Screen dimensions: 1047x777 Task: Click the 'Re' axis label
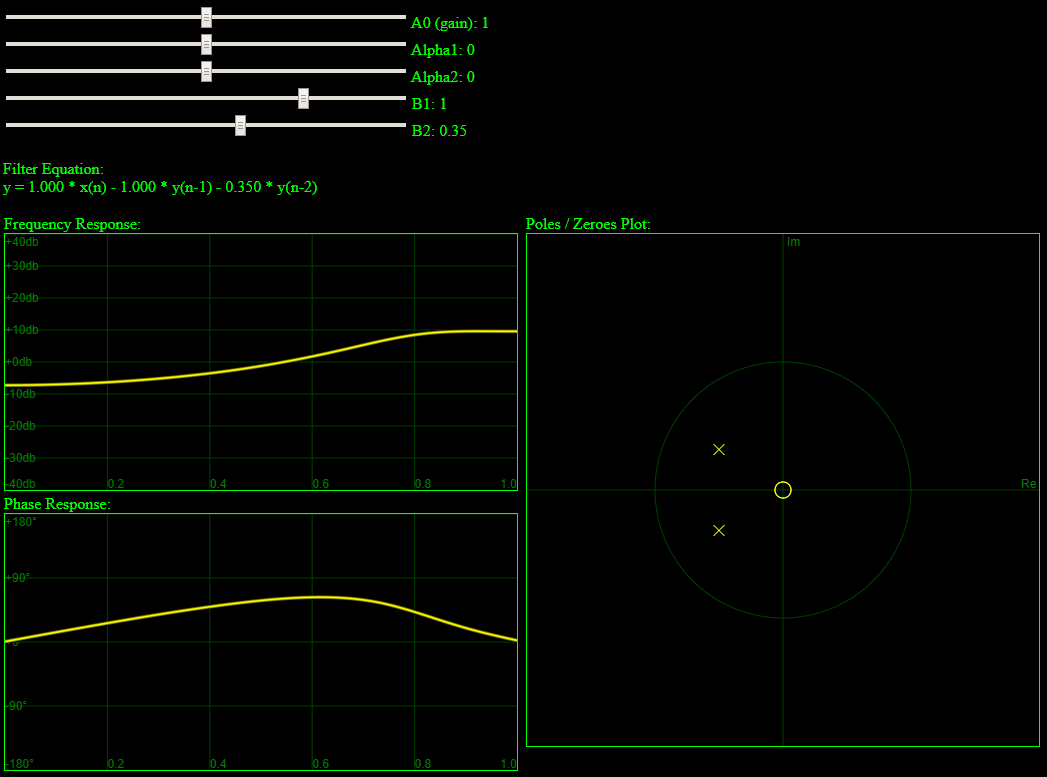click(x=1028, y=484)
